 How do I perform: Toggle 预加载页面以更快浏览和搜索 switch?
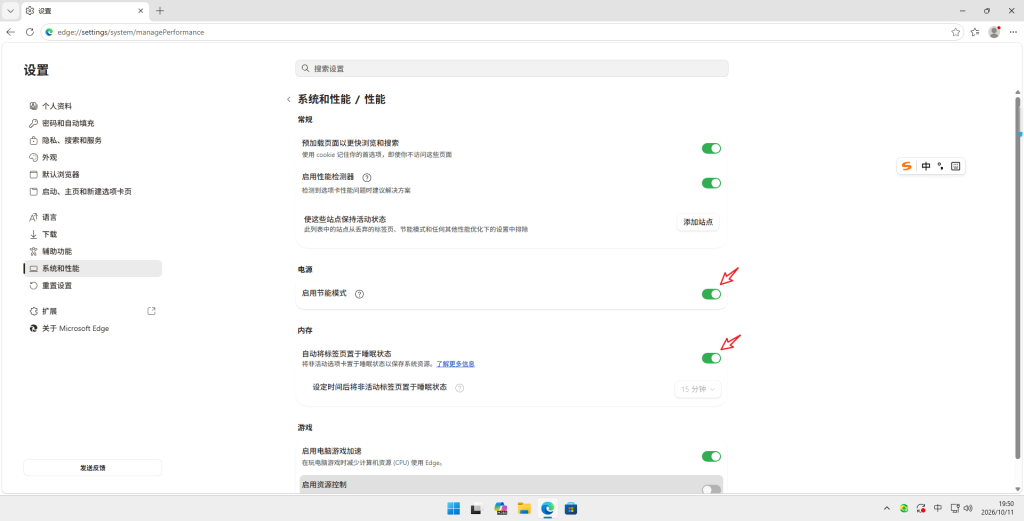711,148
